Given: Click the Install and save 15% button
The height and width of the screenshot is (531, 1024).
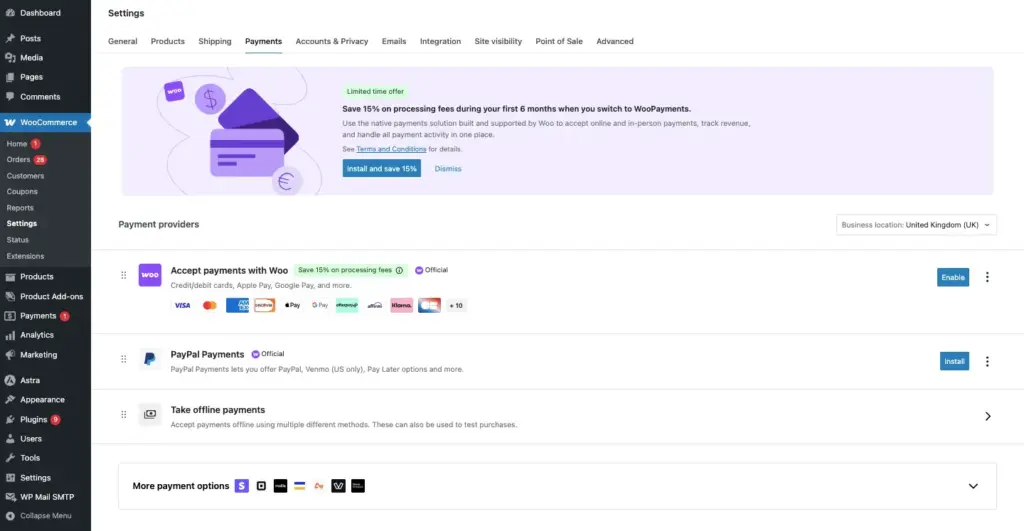Looking at the screenshot, I should coord(381,169).
